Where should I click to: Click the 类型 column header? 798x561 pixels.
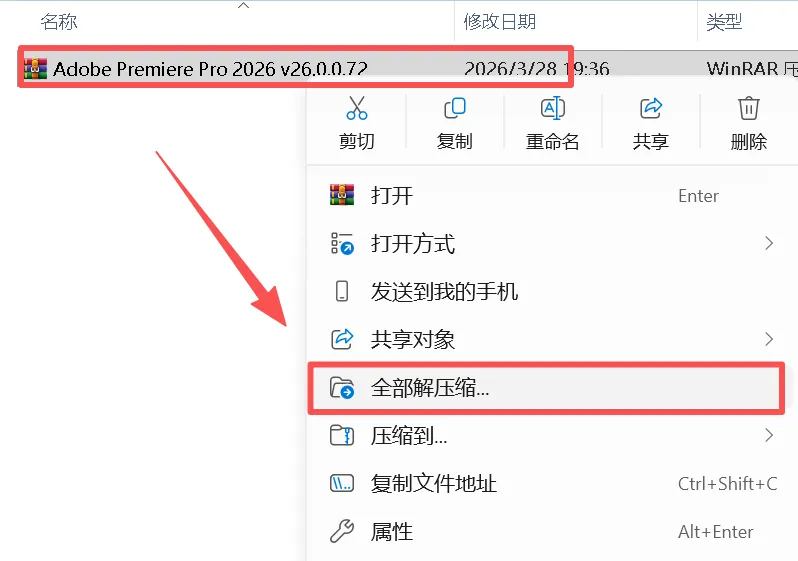click(724, 21)
